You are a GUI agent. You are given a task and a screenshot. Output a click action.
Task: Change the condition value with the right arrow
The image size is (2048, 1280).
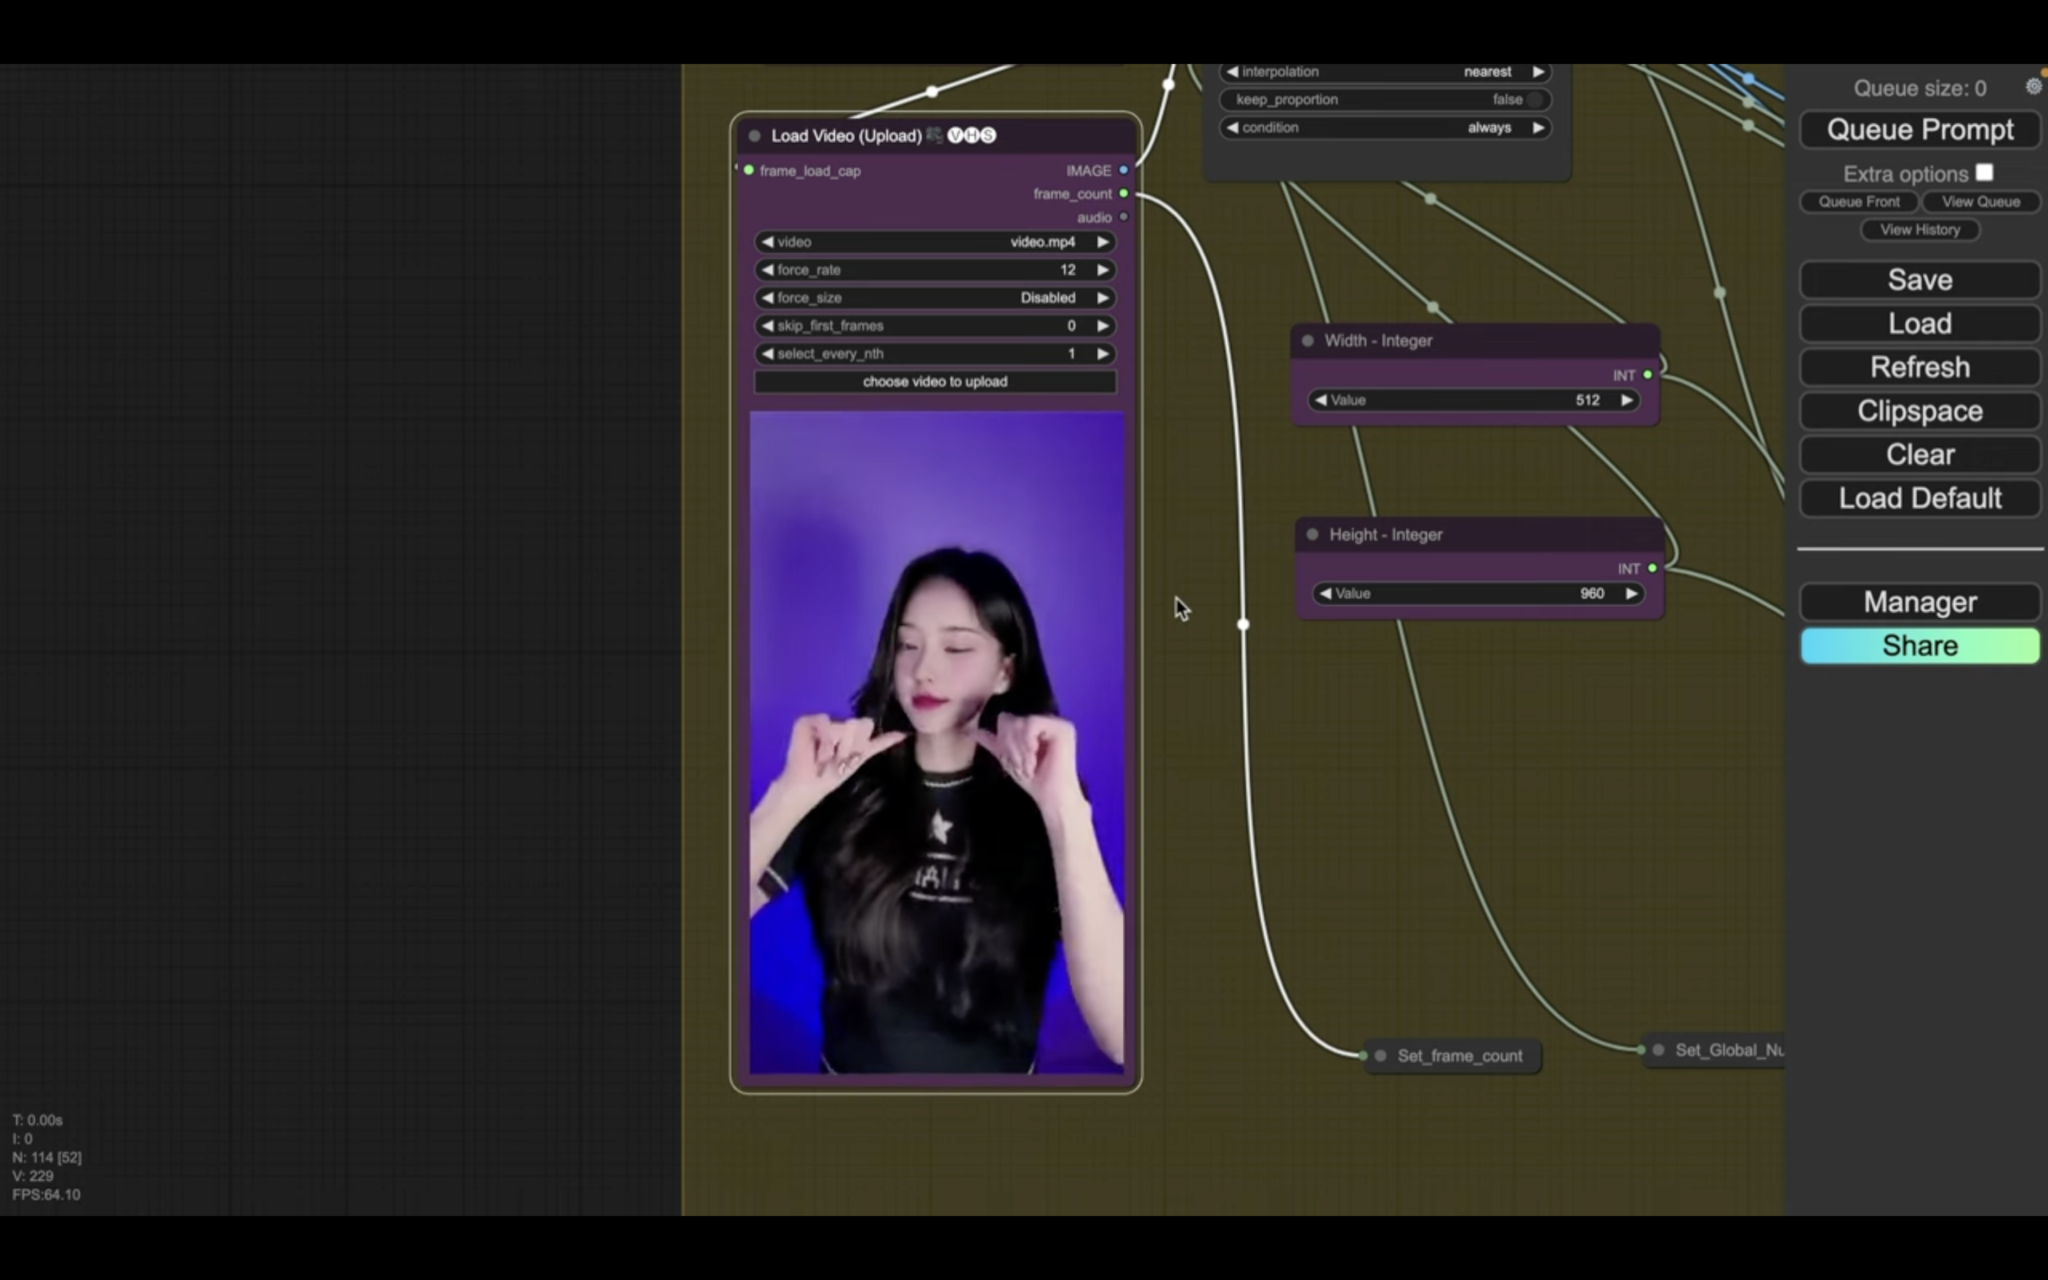(1539, 128)
